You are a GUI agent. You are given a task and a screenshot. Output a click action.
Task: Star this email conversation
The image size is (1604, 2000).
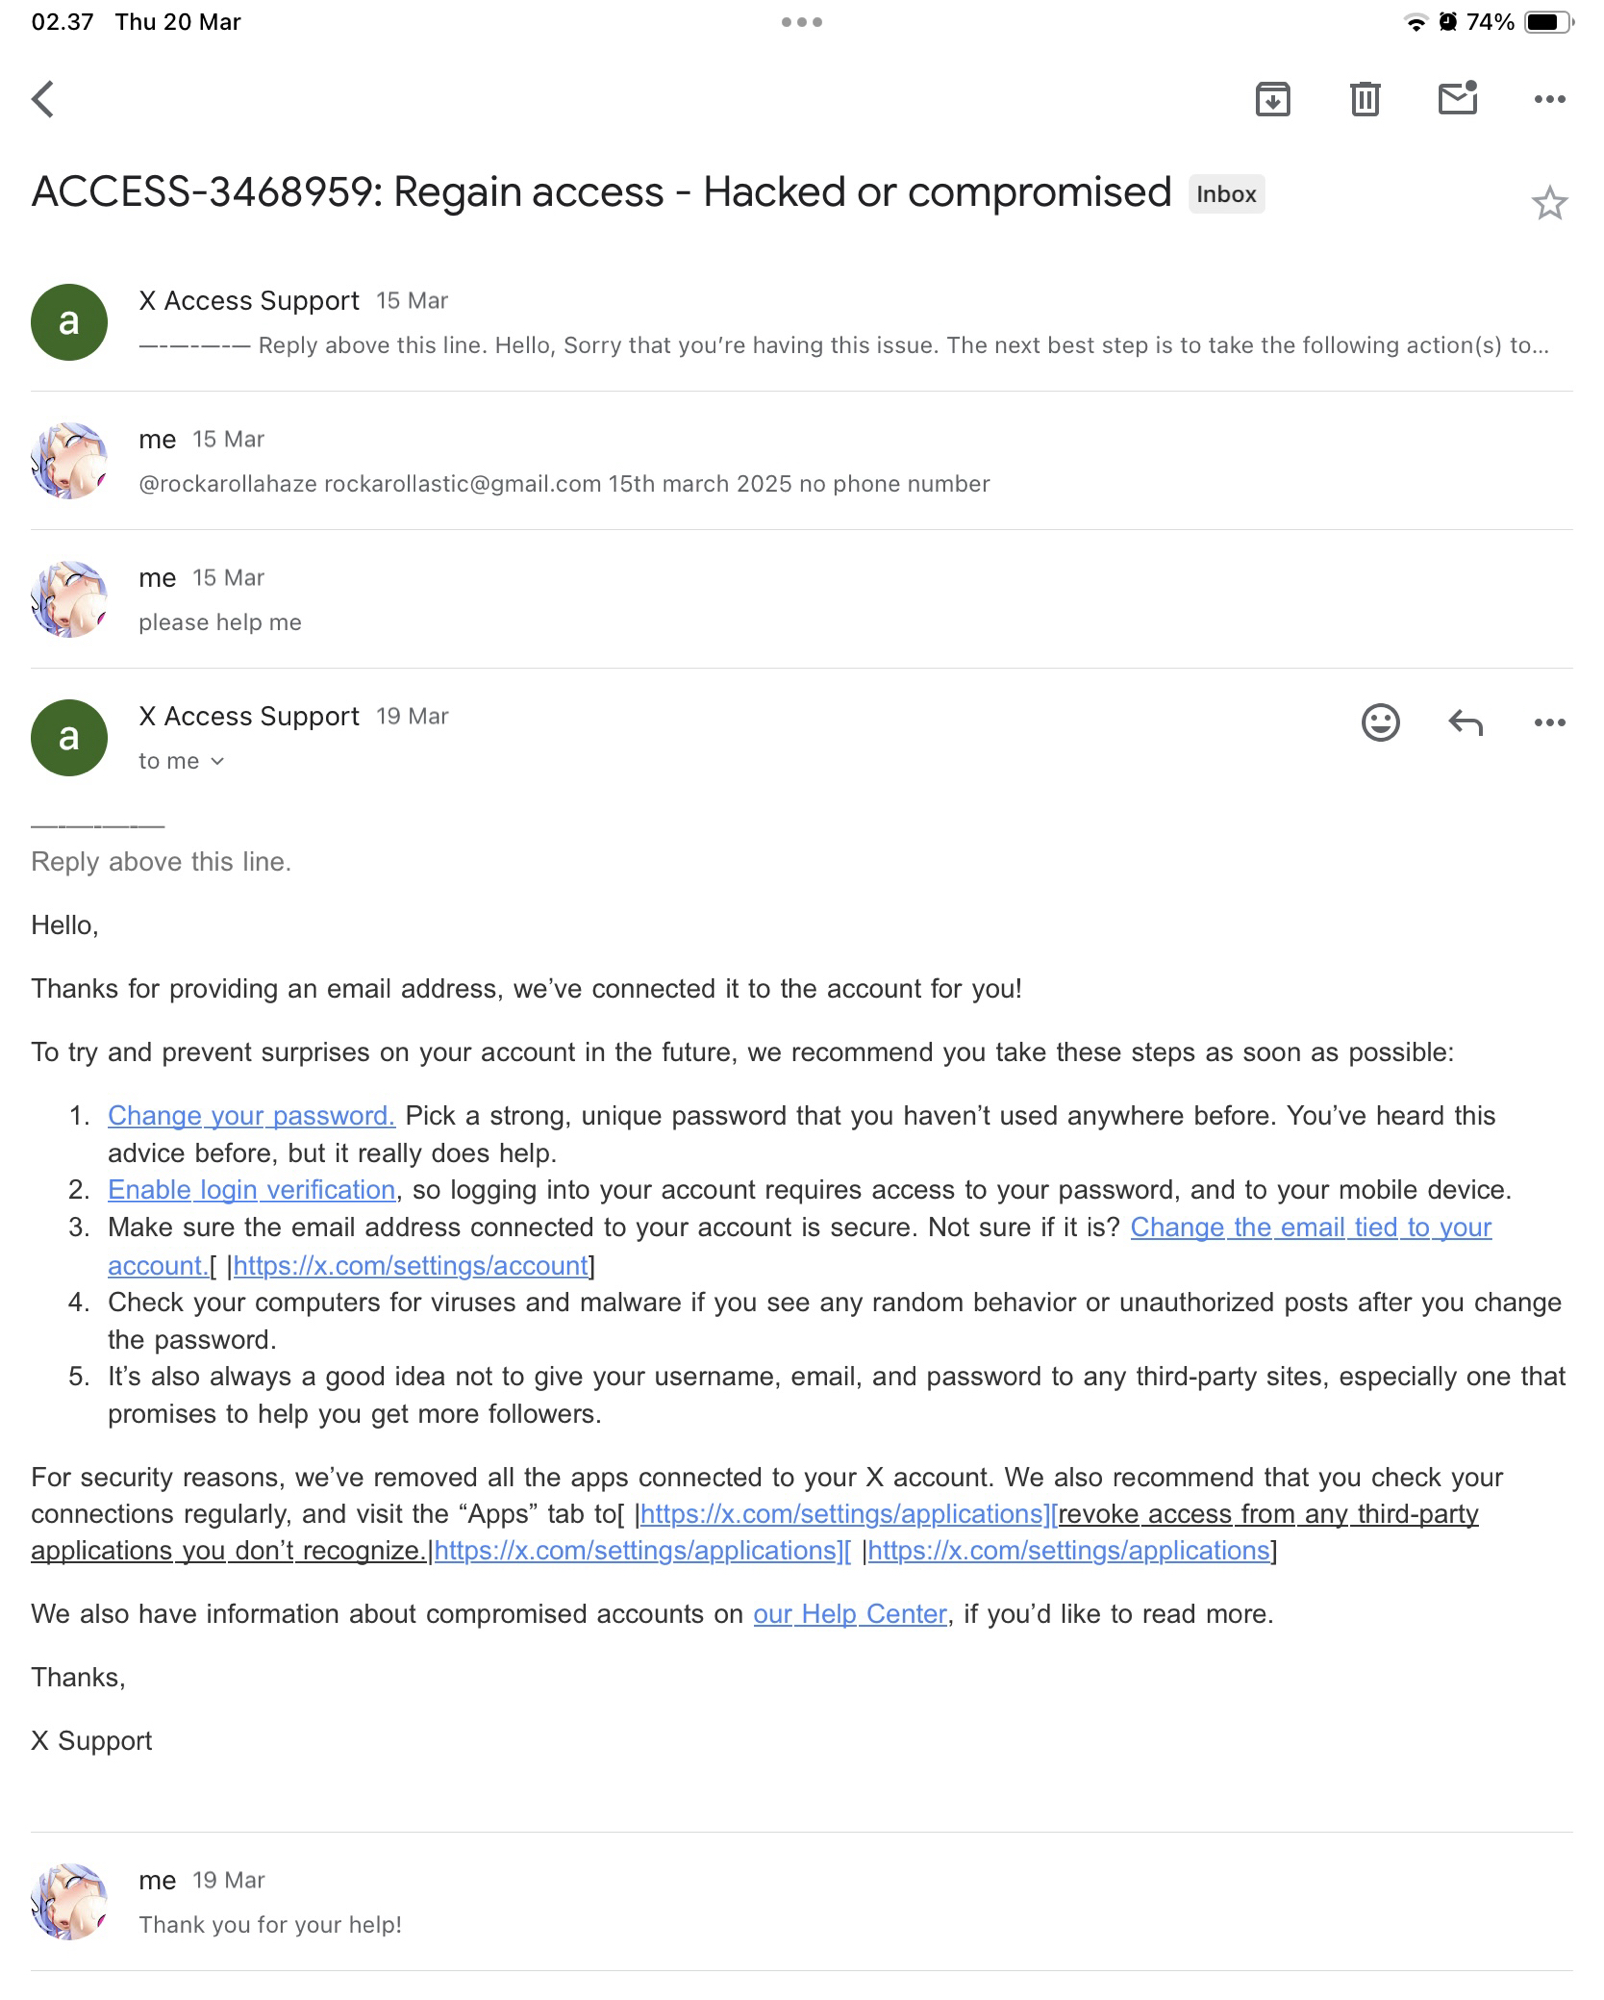pos(1549,204)
